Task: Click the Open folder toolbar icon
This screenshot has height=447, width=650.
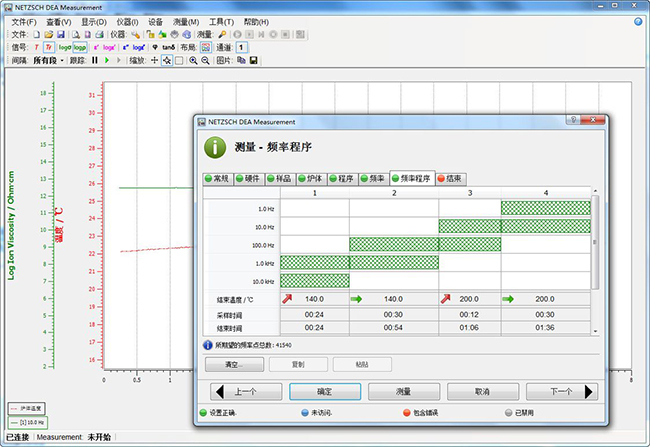Action: [48, 34]
